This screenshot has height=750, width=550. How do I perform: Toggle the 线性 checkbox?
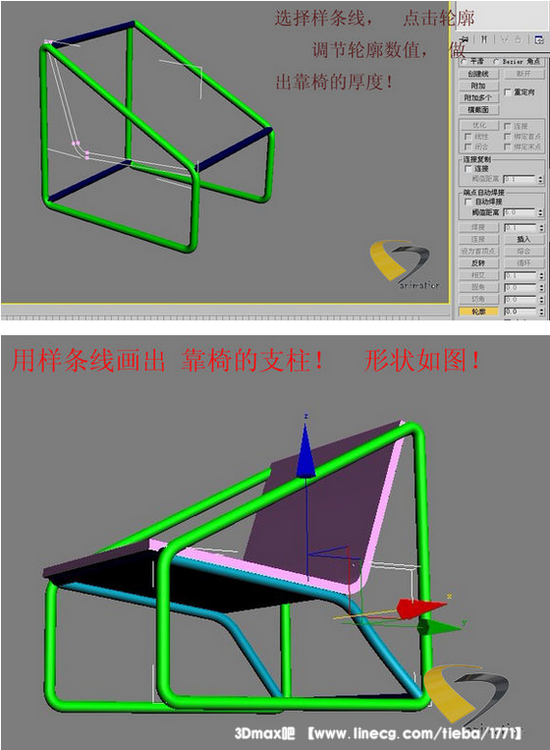[x=467, y=137]
